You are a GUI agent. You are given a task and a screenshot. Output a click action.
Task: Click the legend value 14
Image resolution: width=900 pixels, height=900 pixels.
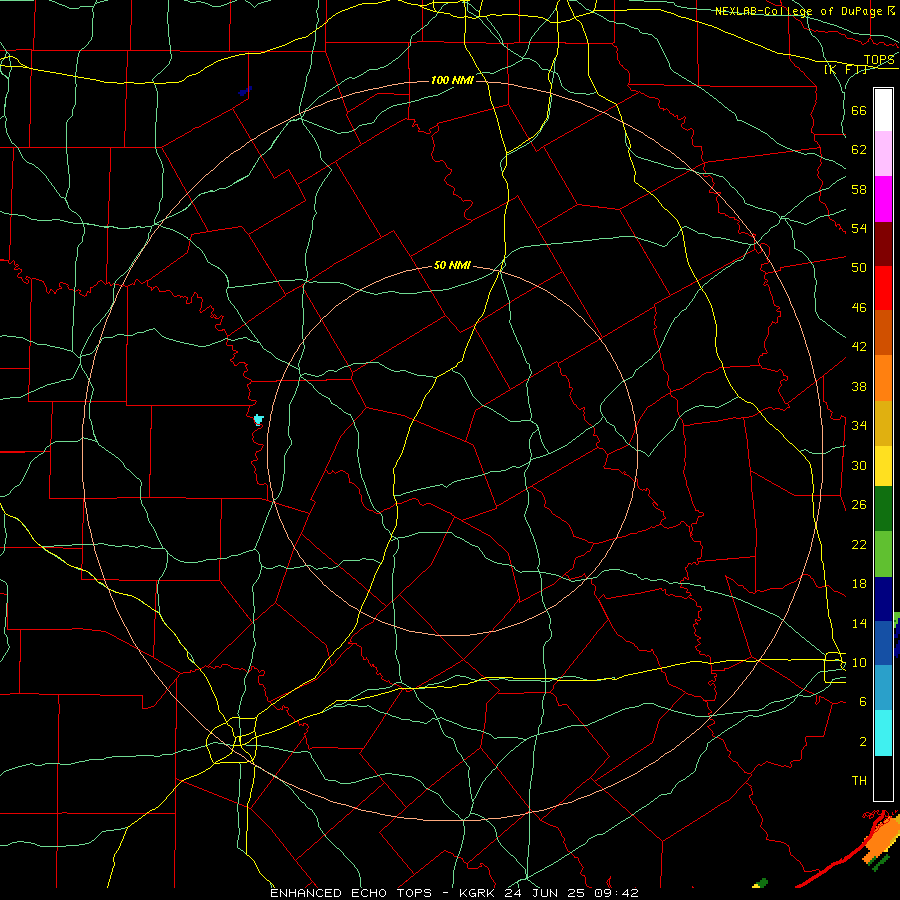point(859,623)
